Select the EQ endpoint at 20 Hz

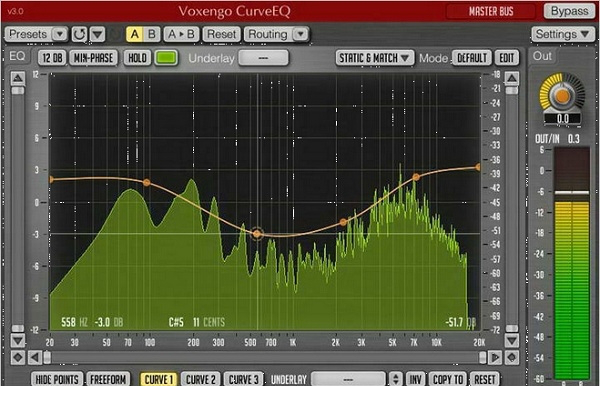click(x=51, y=179)
